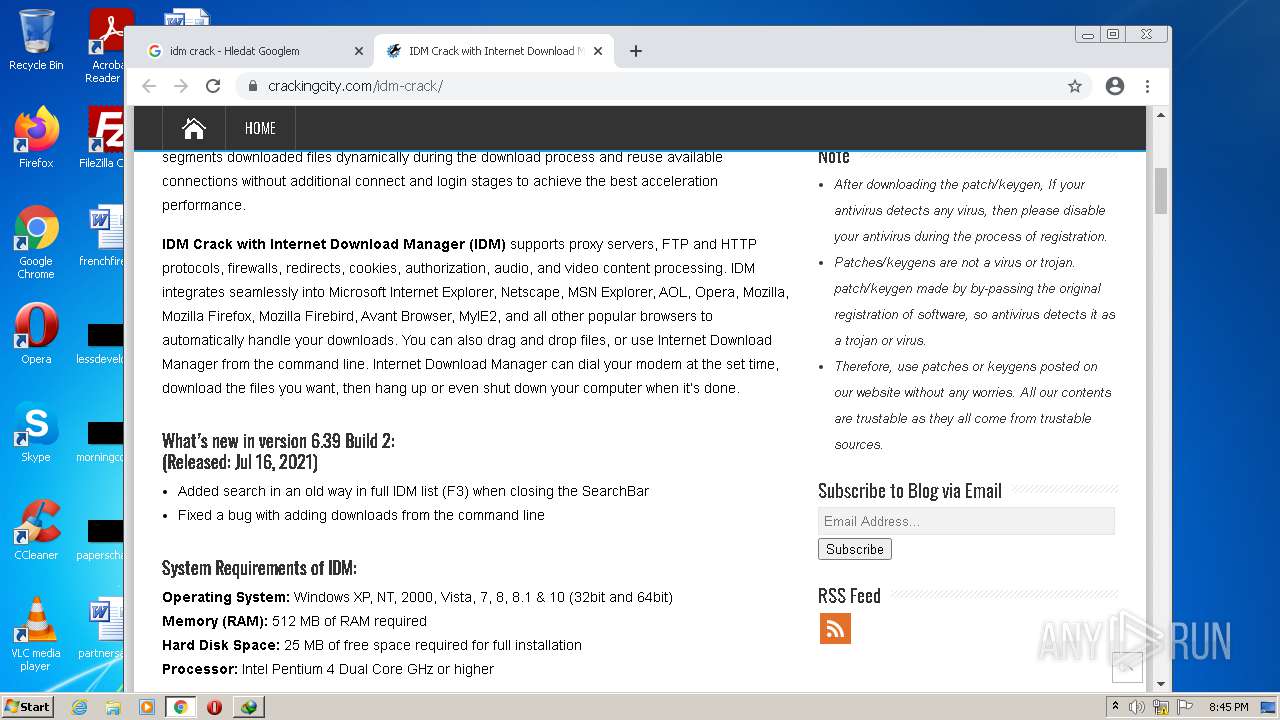
Task: Click the 'System Requirements of IDM:' heading
Action: (259, 568)
